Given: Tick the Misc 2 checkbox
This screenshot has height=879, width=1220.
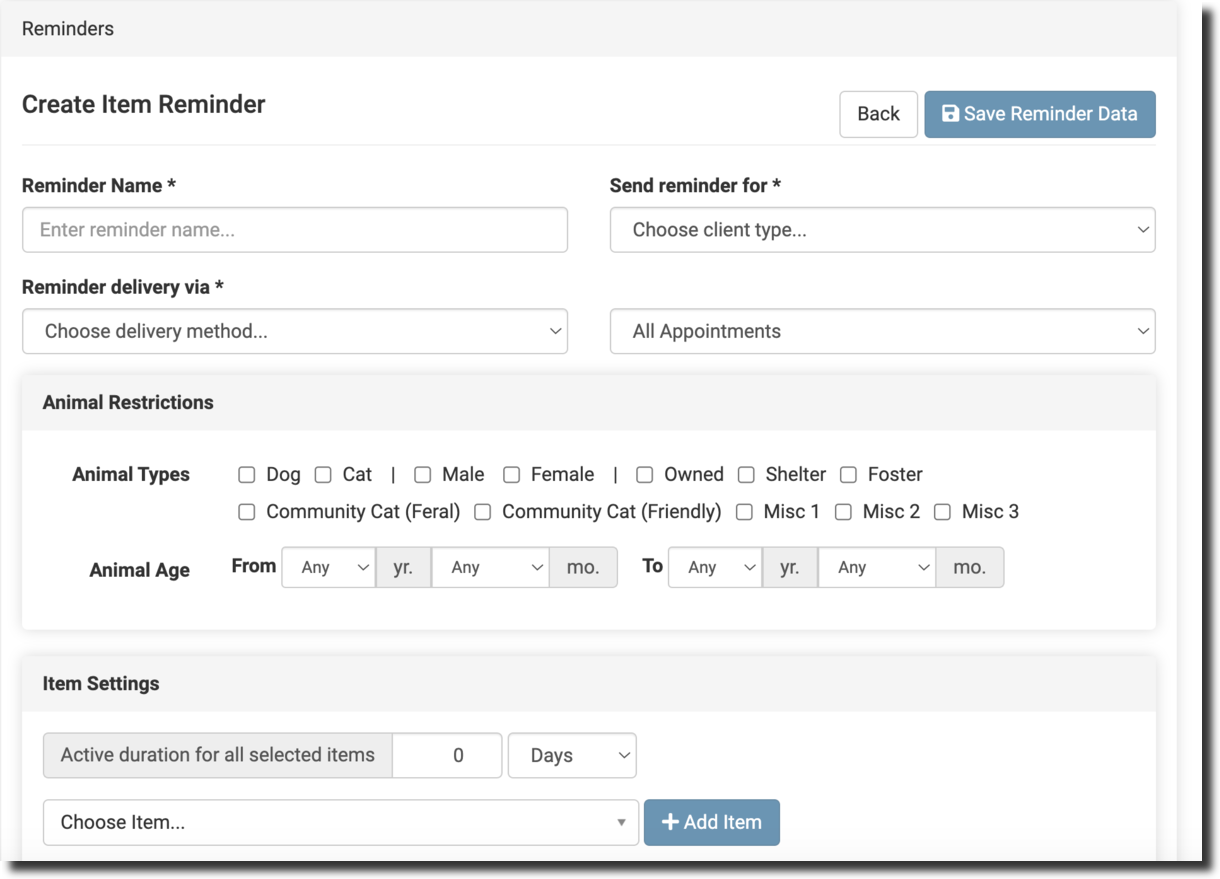Looking at the screenshot, I should click(843, 512).
